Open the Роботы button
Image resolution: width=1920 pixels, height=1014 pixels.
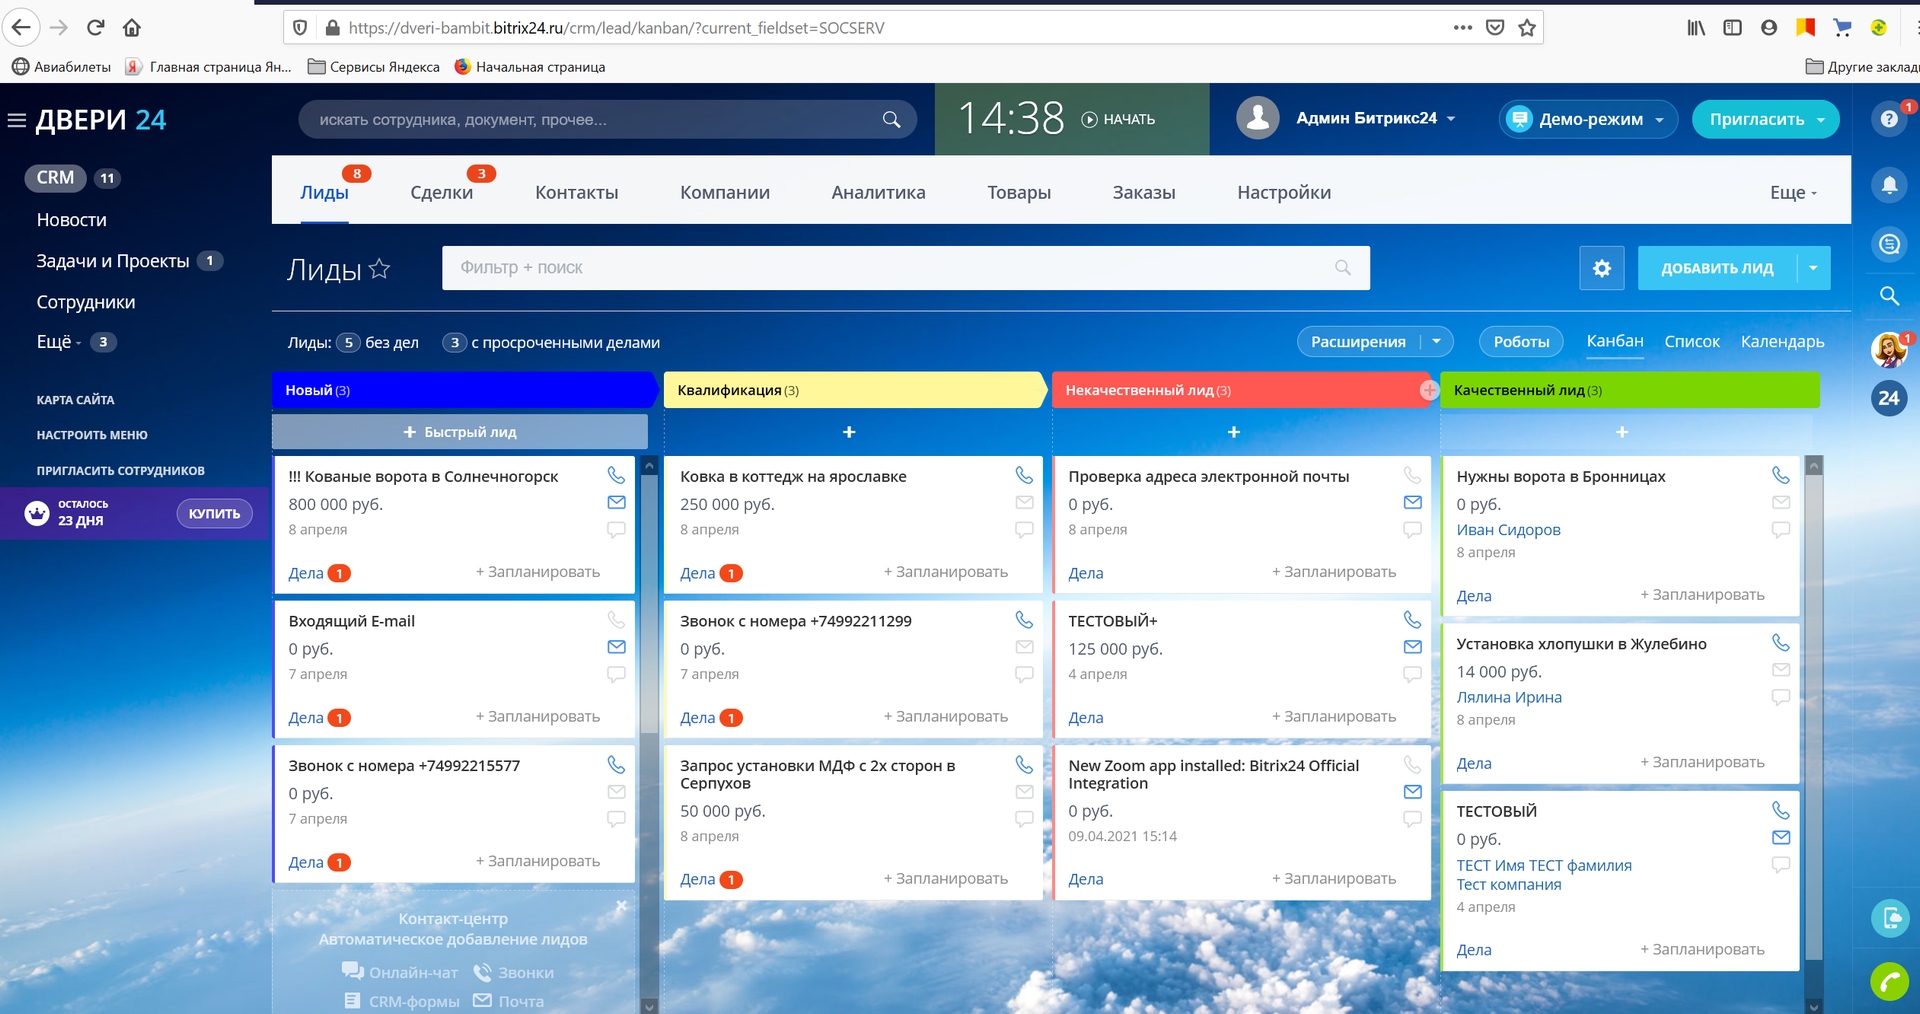click(1520, 342)
